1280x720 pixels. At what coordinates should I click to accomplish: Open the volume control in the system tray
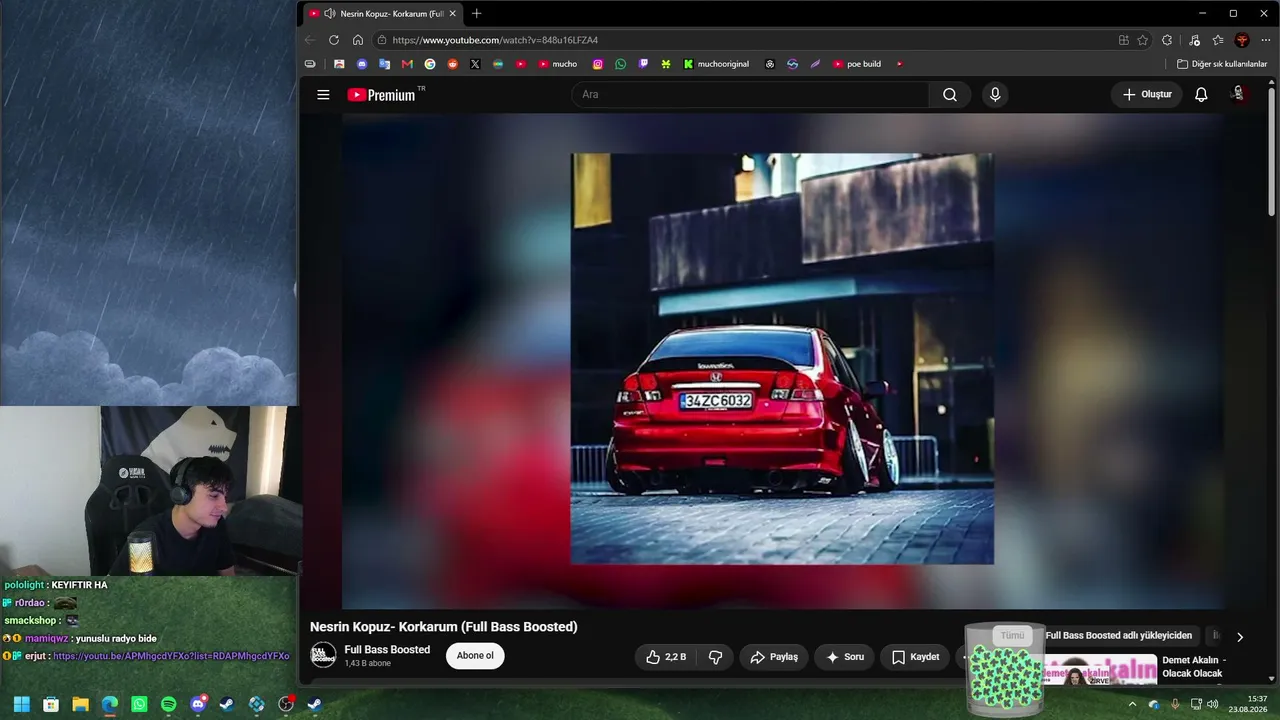click(1212, 704)
